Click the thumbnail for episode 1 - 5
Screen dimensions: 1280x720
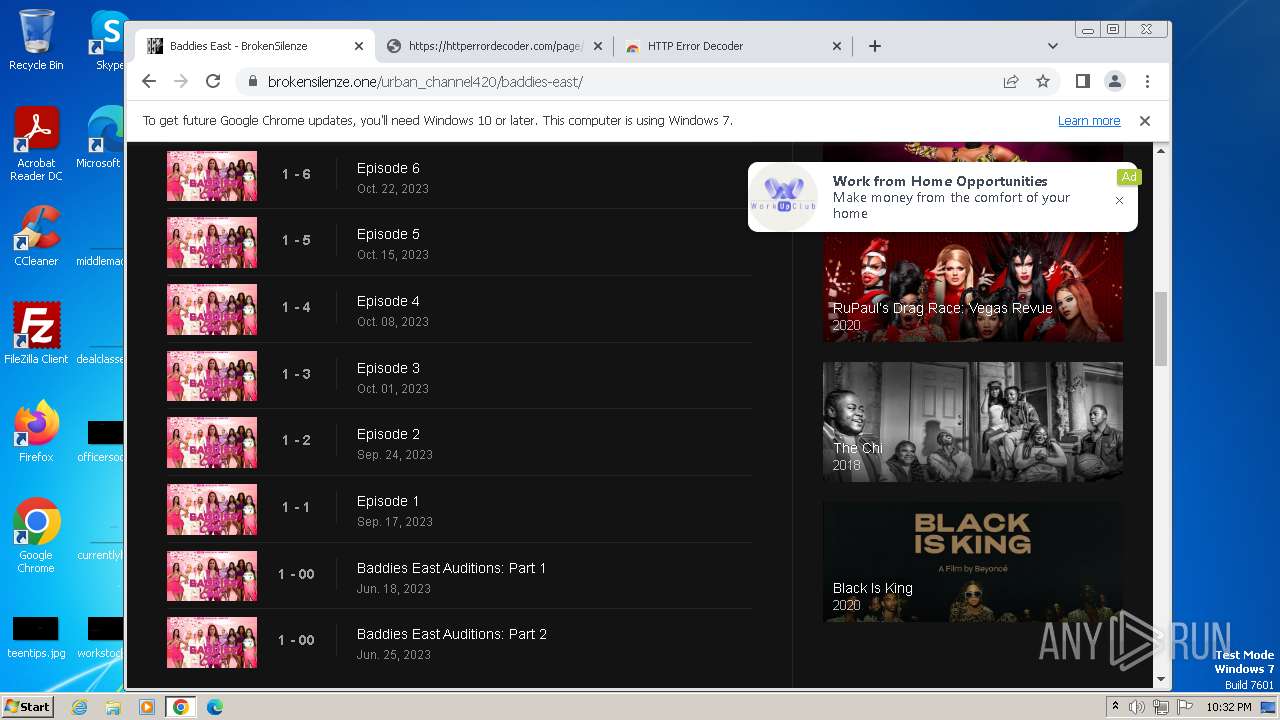pos(212,242)
